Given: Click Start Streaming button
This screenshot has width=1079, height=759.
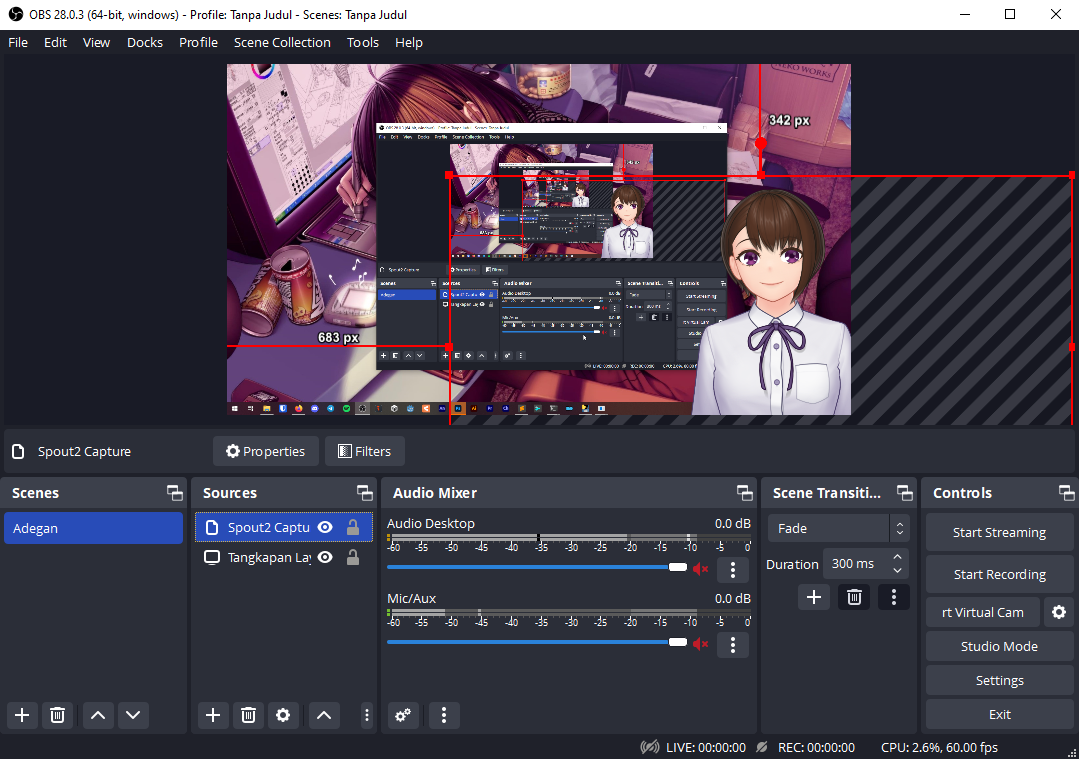Looking at the screenshot, I should pos(999,532).
